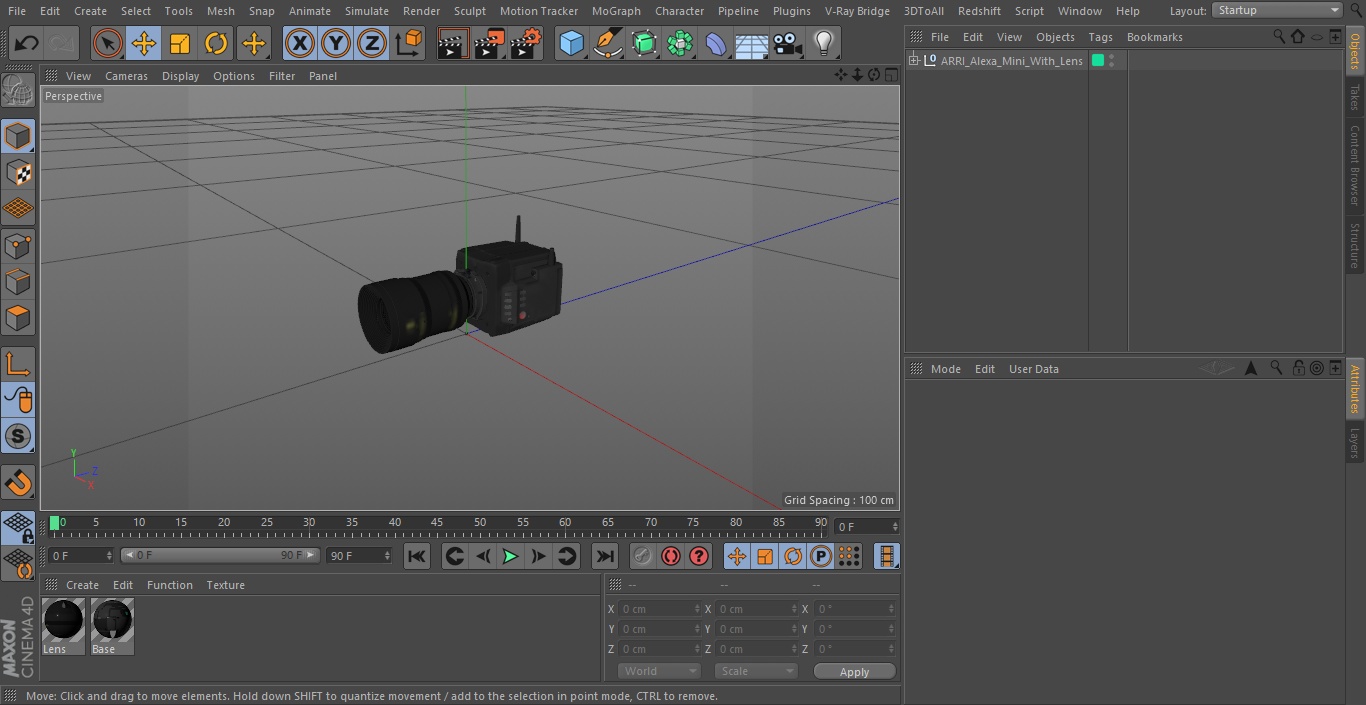Switch the coordinate system icon
The width and height of the screenshot is (1366, 705).
pos(409,43)
